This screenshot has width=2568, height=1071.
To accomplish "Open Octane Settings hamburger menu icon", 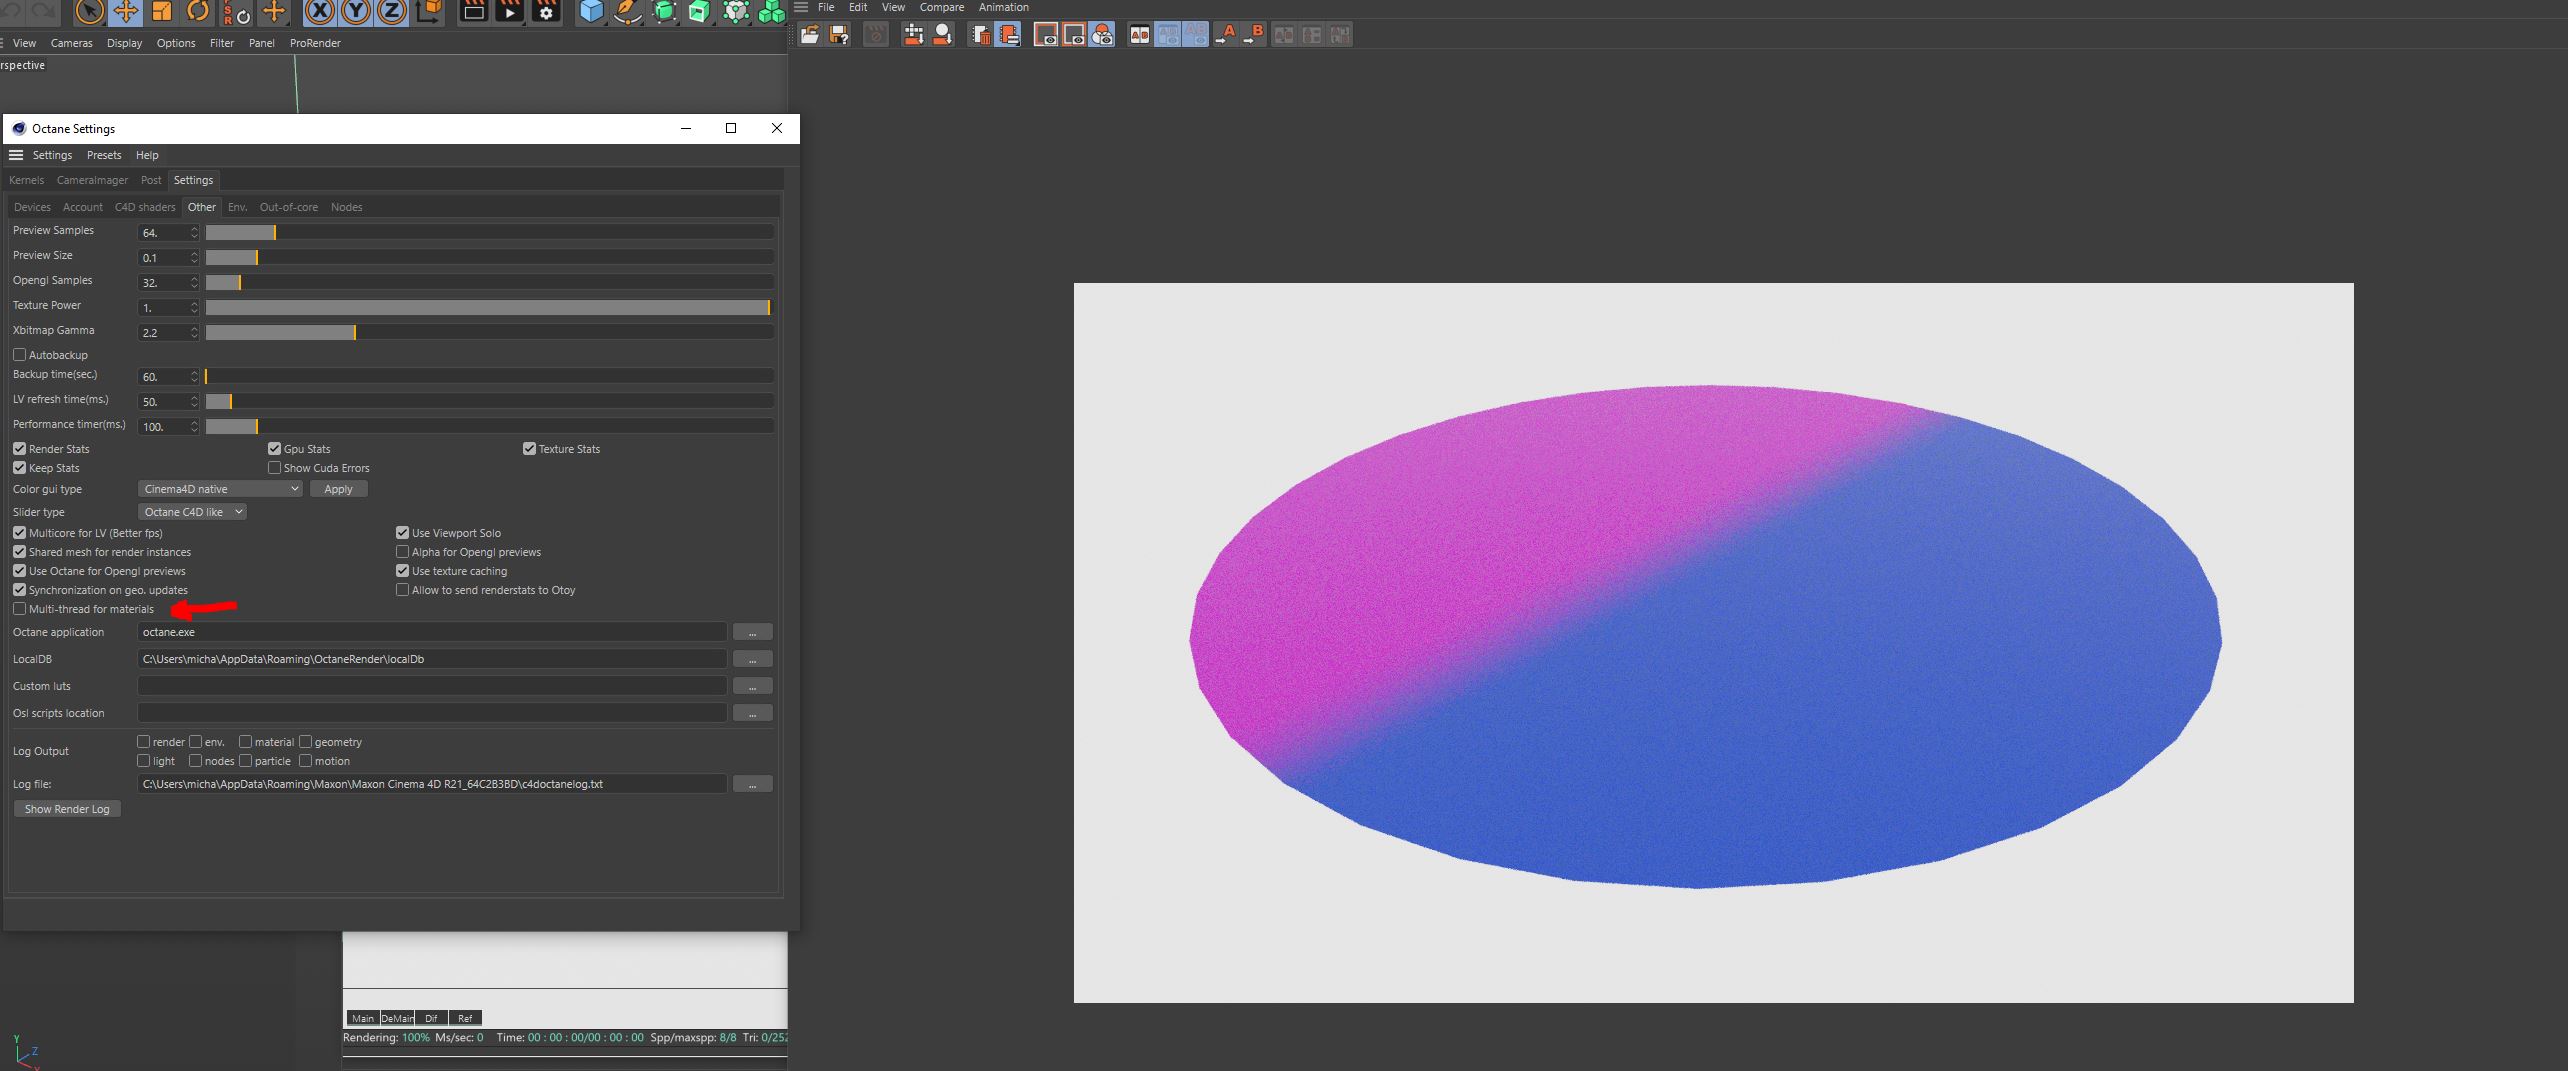I will point(16,155).
